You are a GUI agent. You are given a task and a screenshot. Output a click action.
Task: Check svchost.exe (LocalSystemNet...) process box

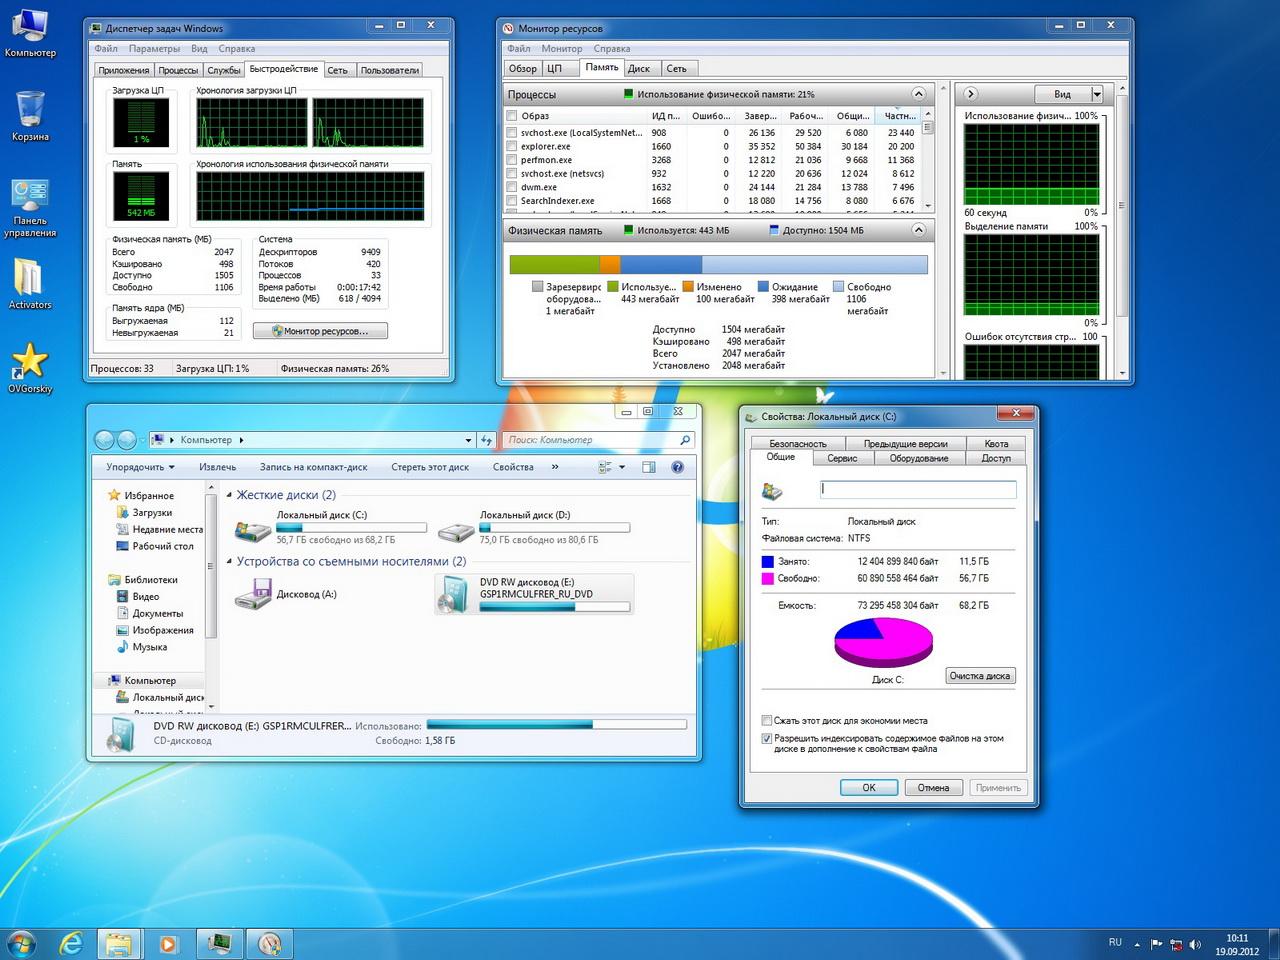click(x=512, y=133)
